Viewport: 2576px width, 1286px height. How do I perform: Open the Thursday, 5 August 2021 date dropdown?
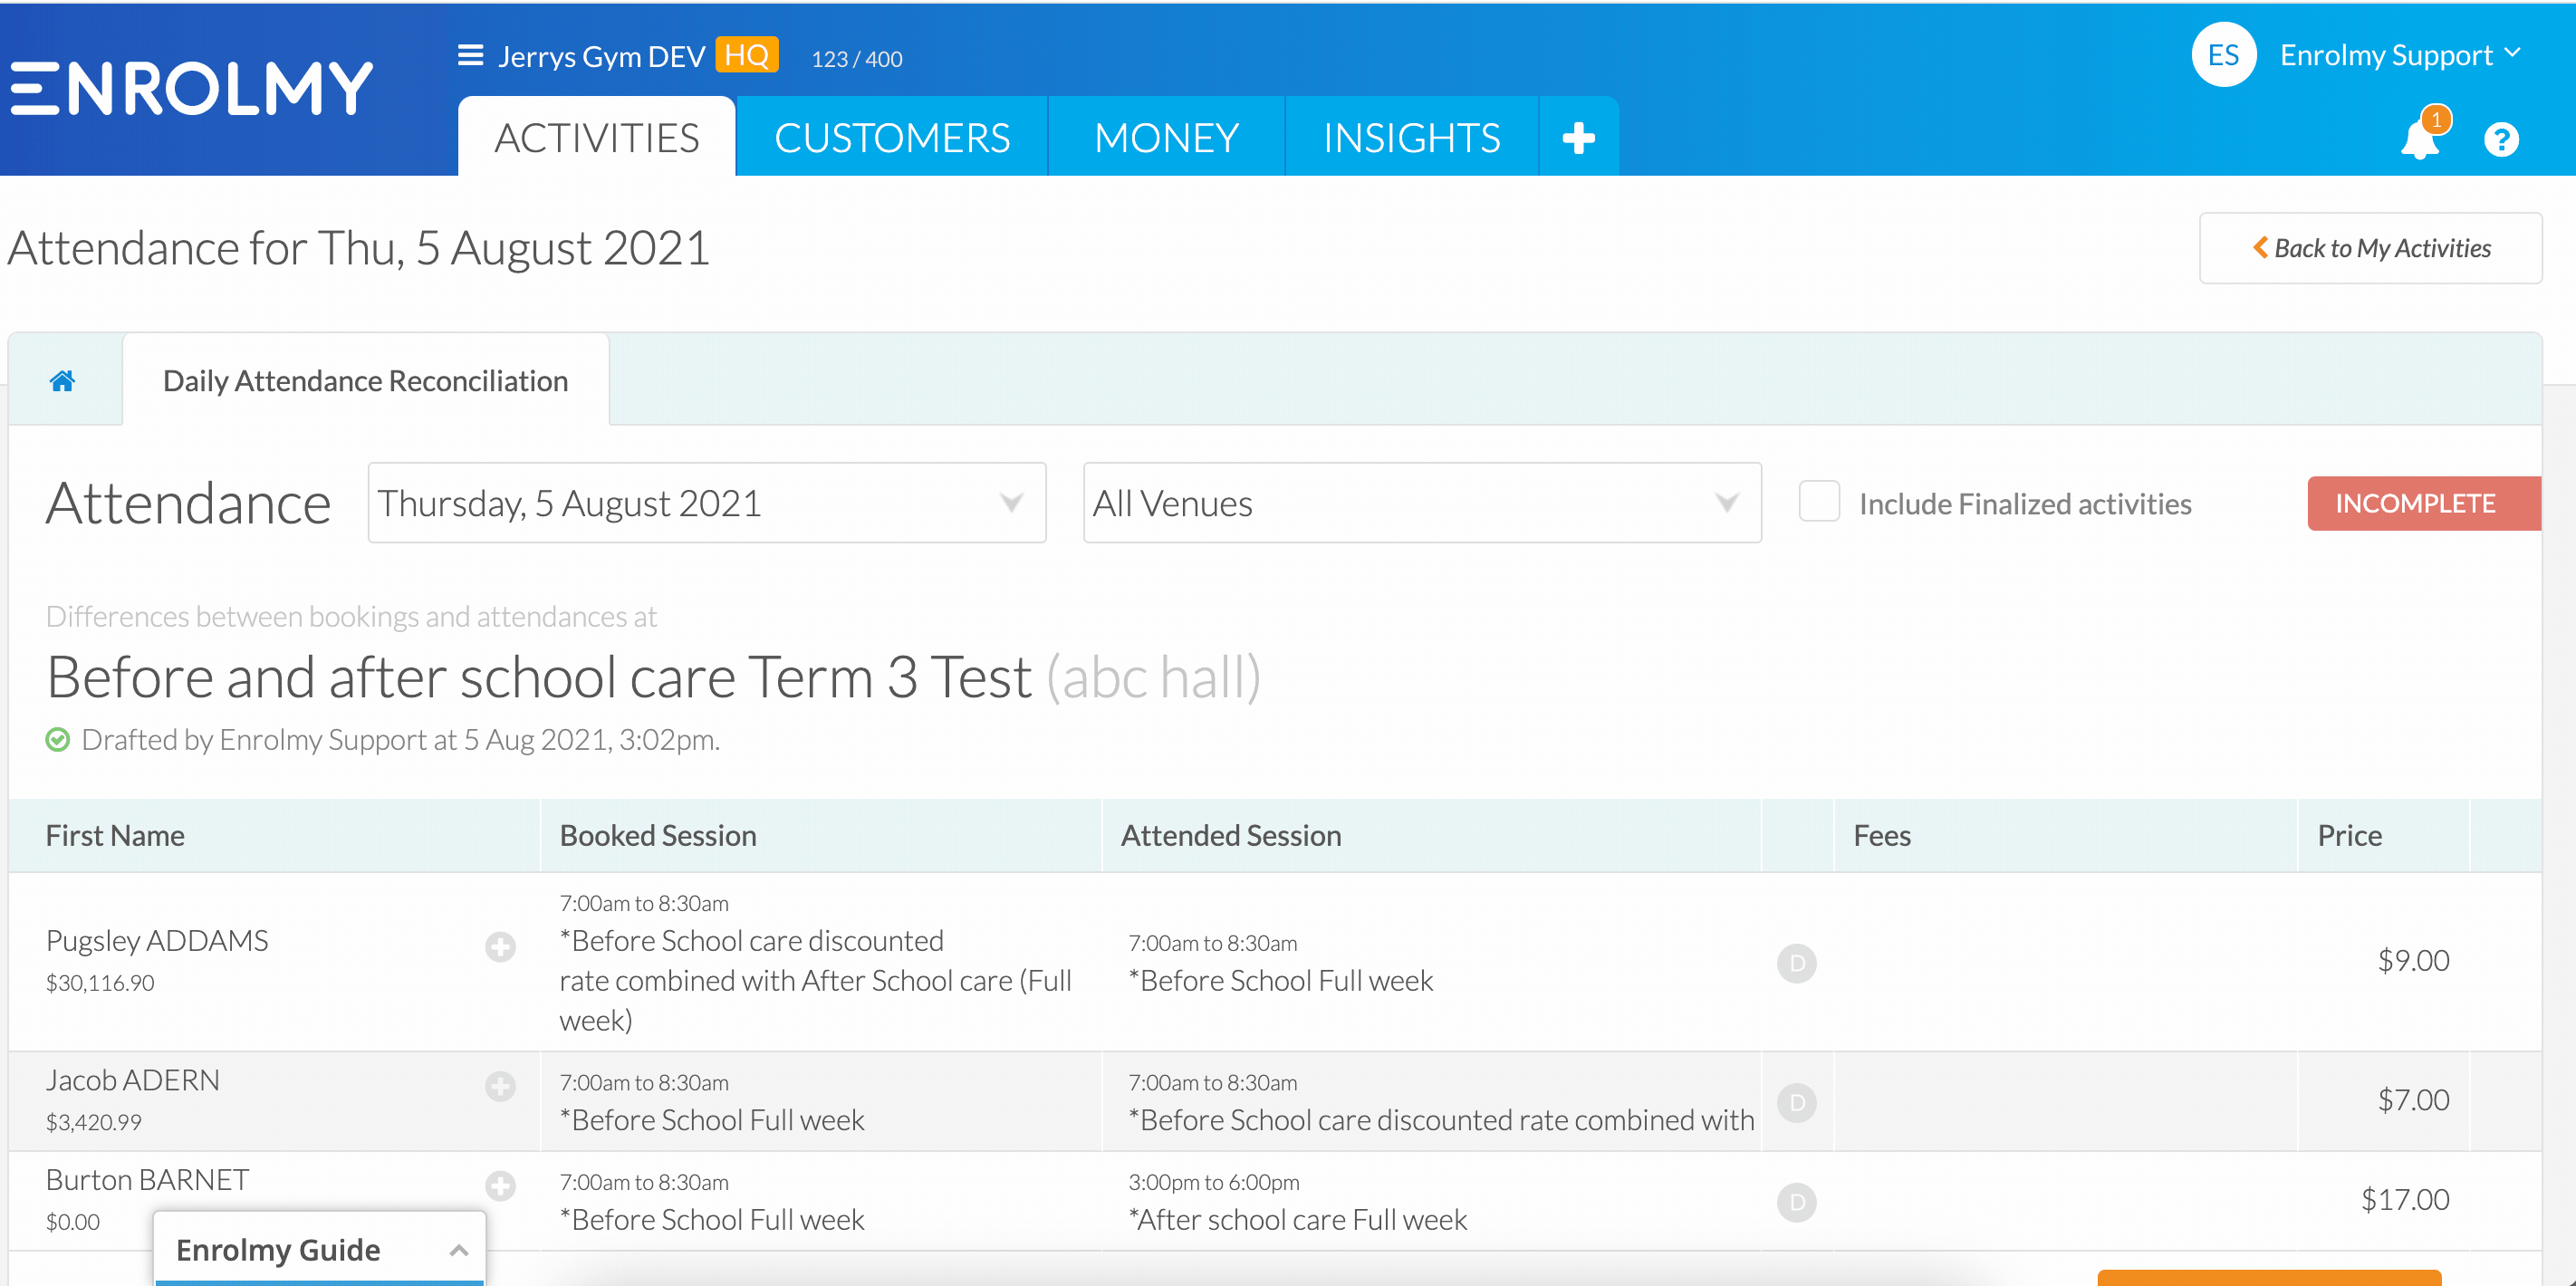[x=707, y=503]
